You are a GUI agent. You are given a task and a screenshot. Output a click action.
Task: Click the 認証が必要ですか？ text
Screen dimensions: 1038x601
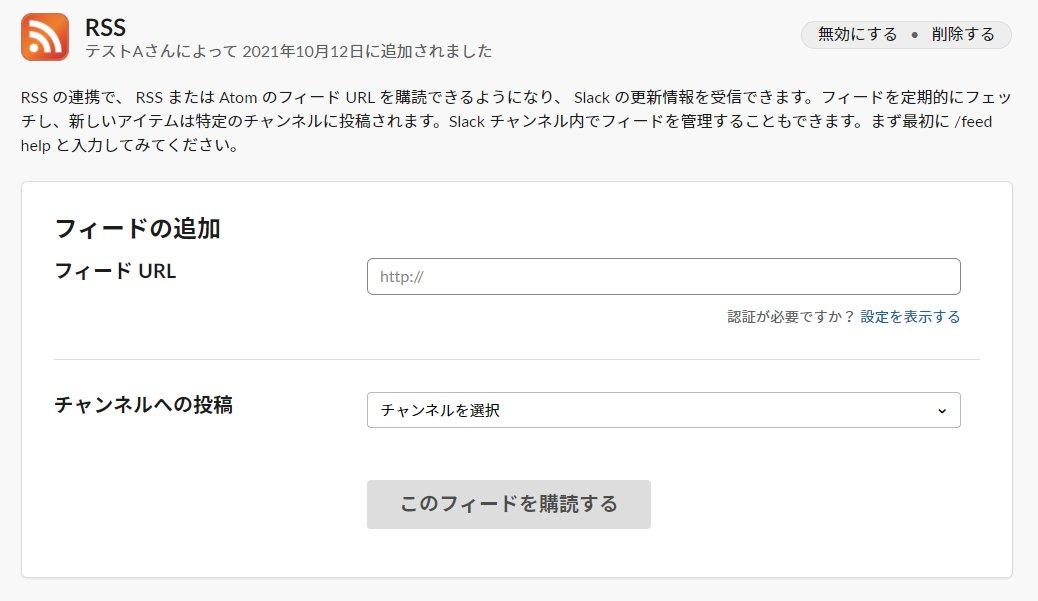[x=791, y=317]
